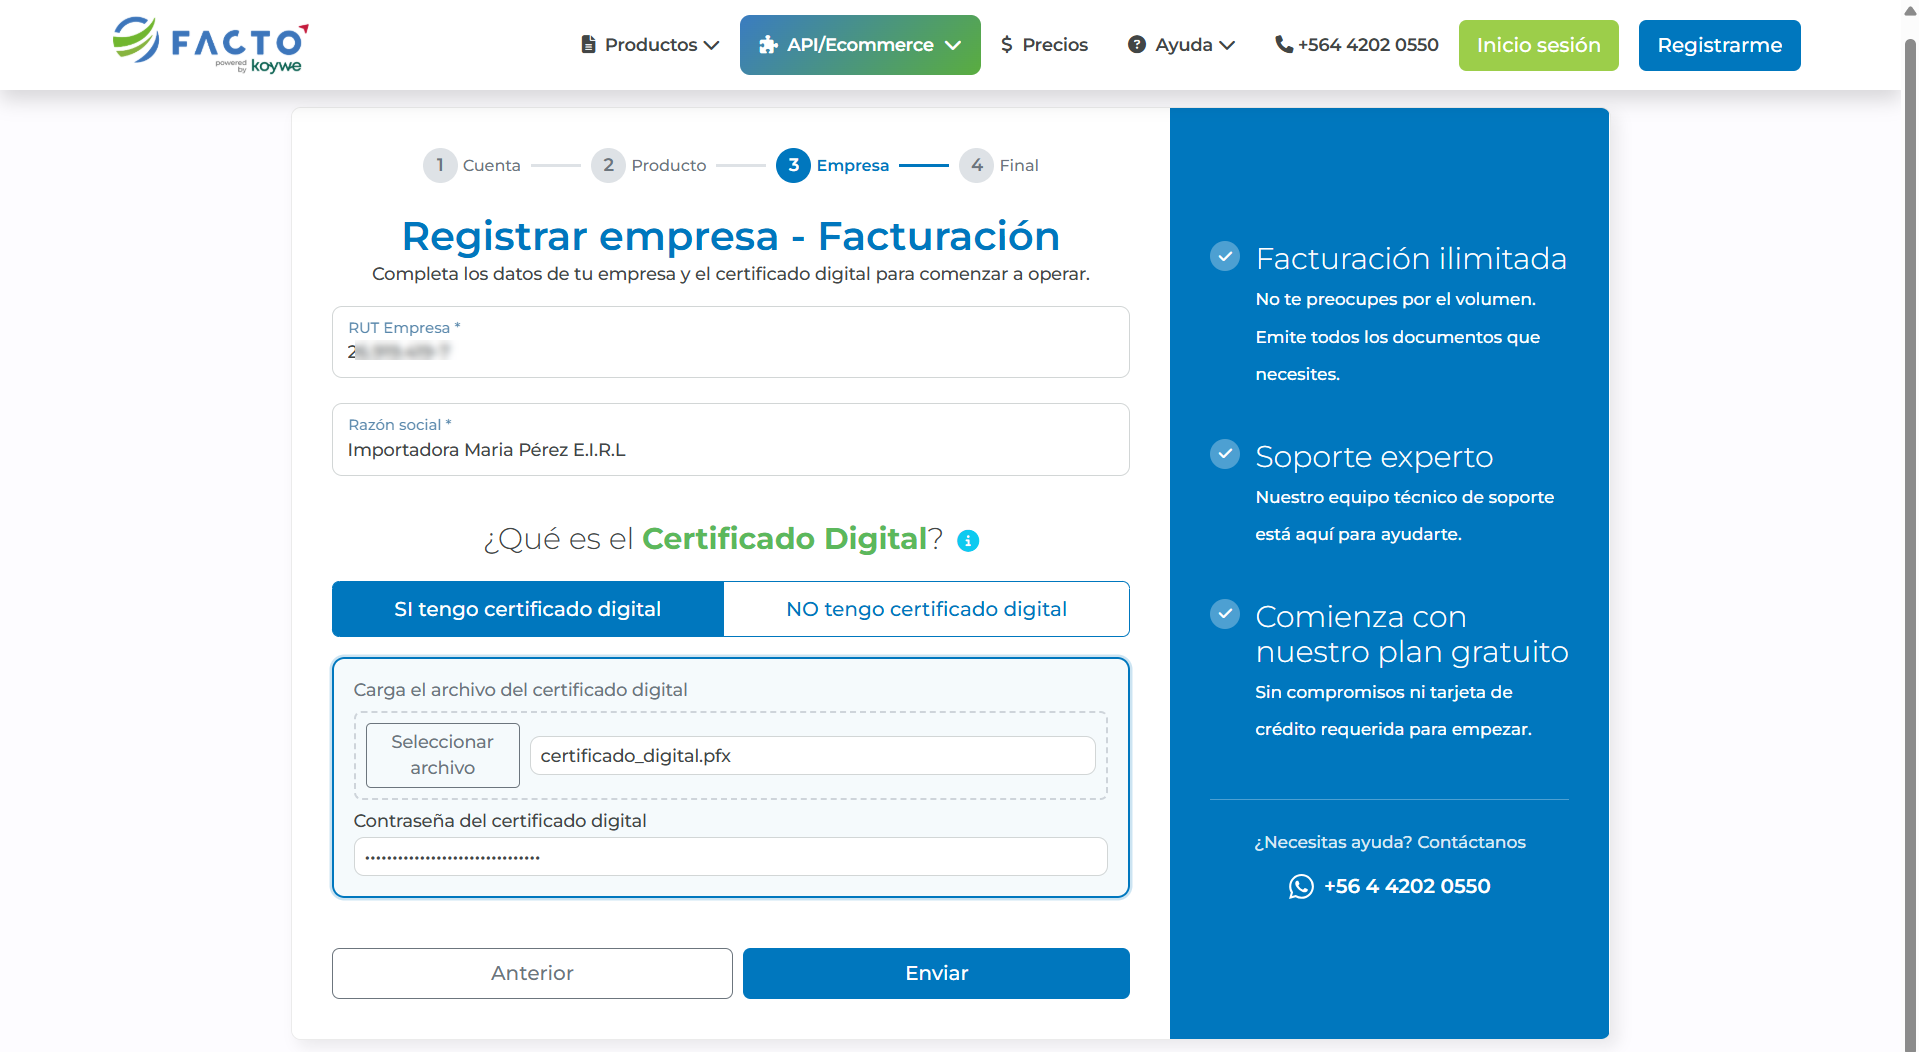The height and width of the screenshot is (1052, 1919).
Task: Expand the API/Ecommerce chevron arrow
Action: coord(953,46)
